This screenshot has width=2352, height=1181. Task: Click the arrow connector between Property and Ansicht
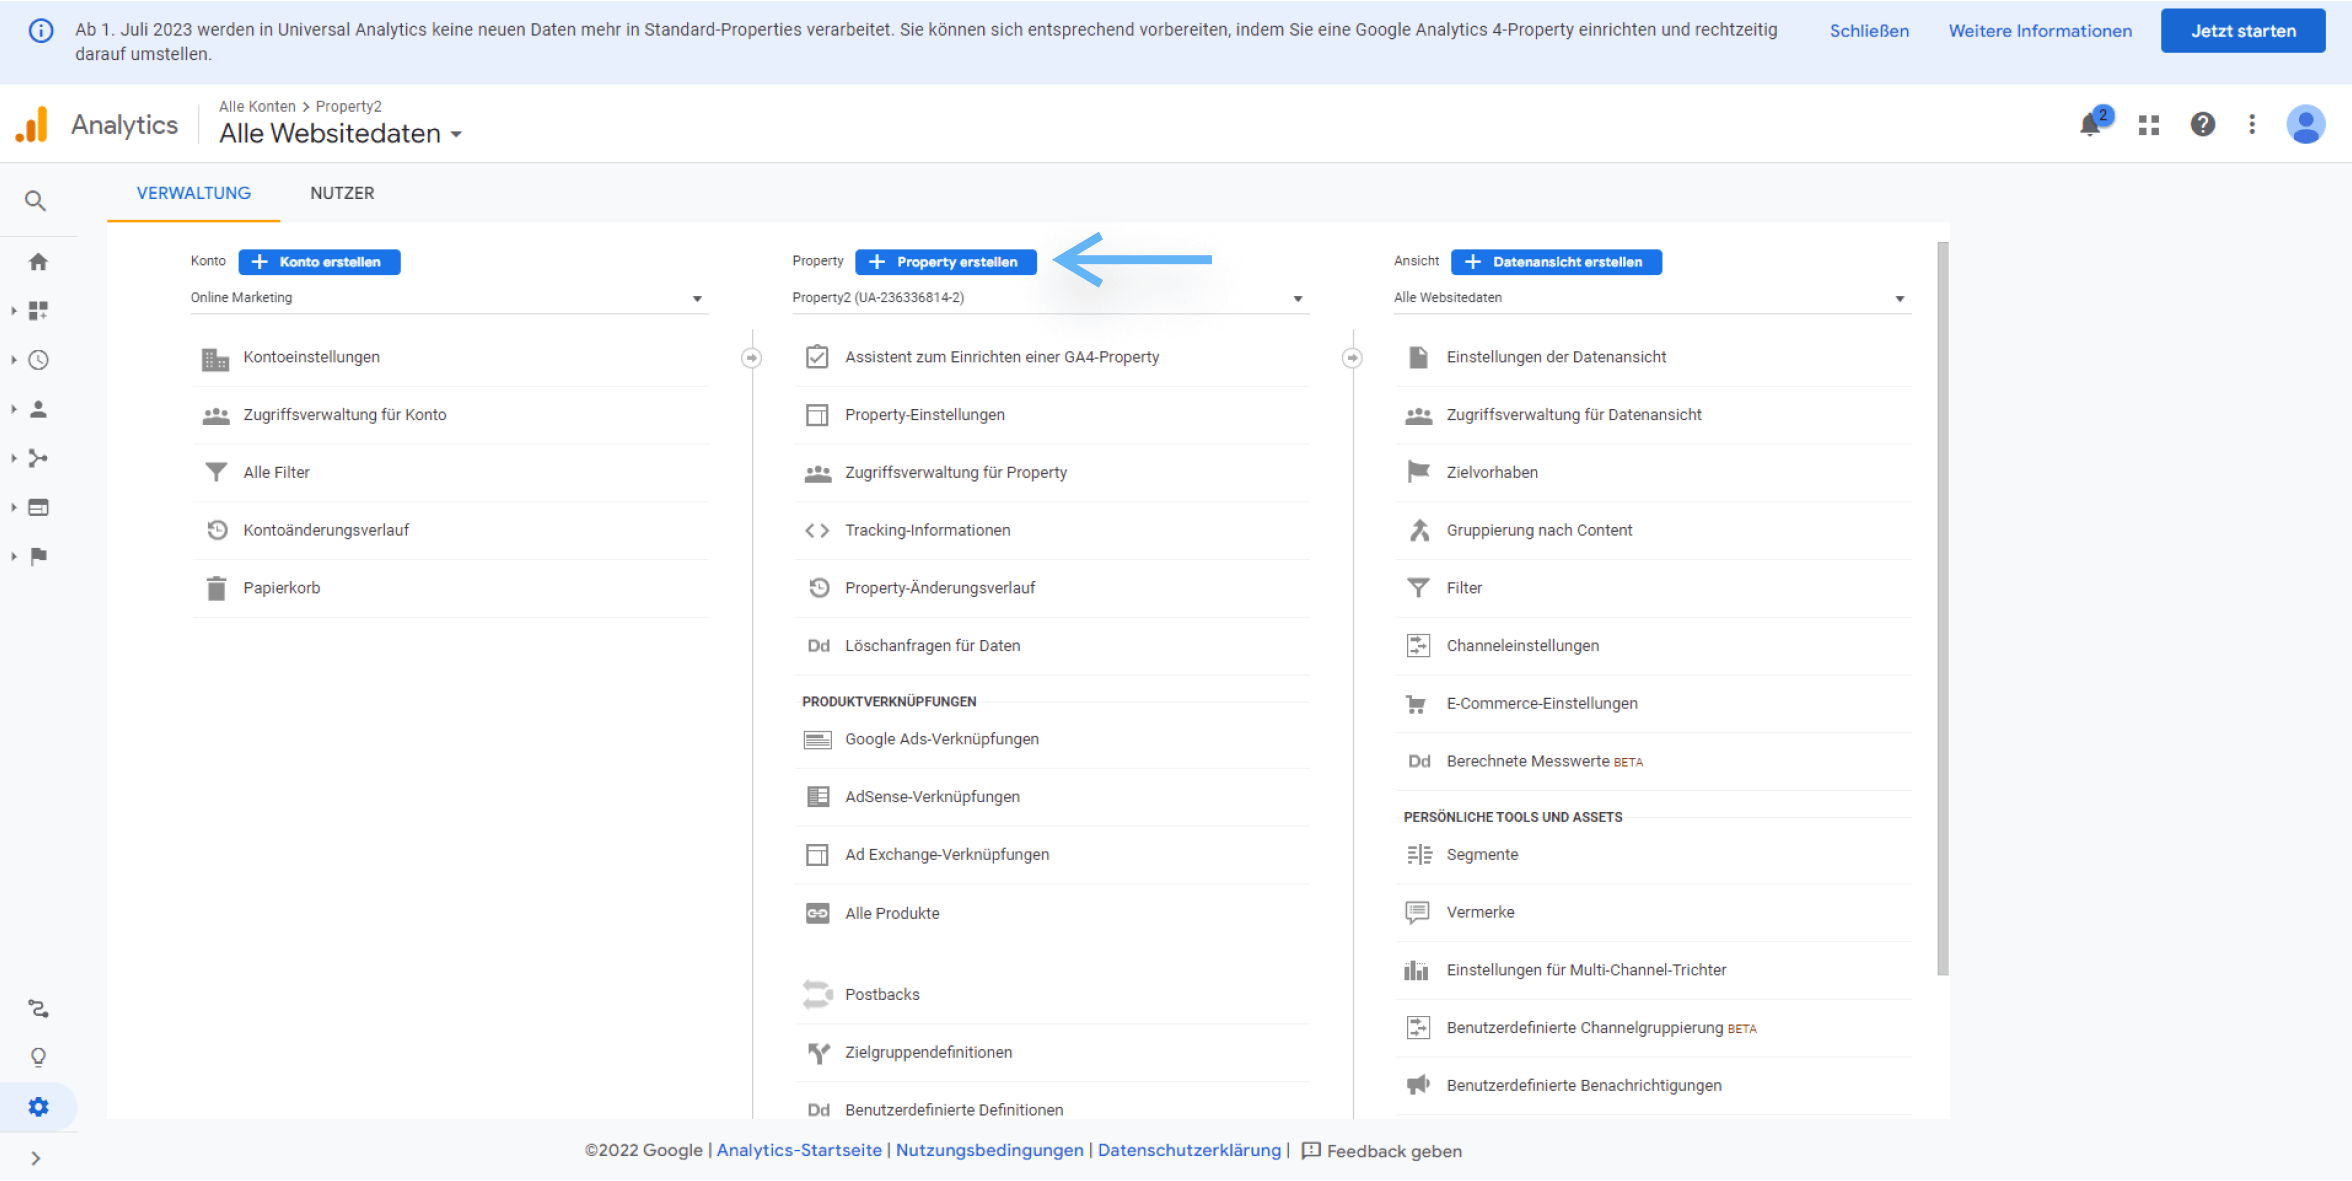(x=1352, y=358)
